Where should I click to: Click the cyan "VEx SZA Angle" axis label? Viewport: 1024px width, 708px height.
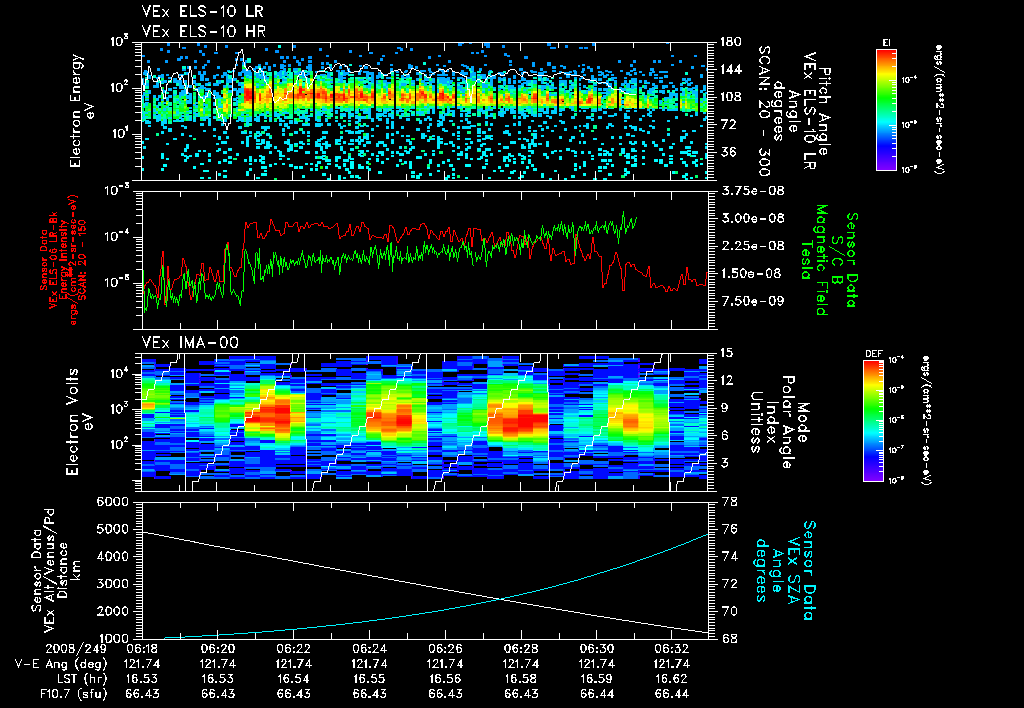point(785,570)
